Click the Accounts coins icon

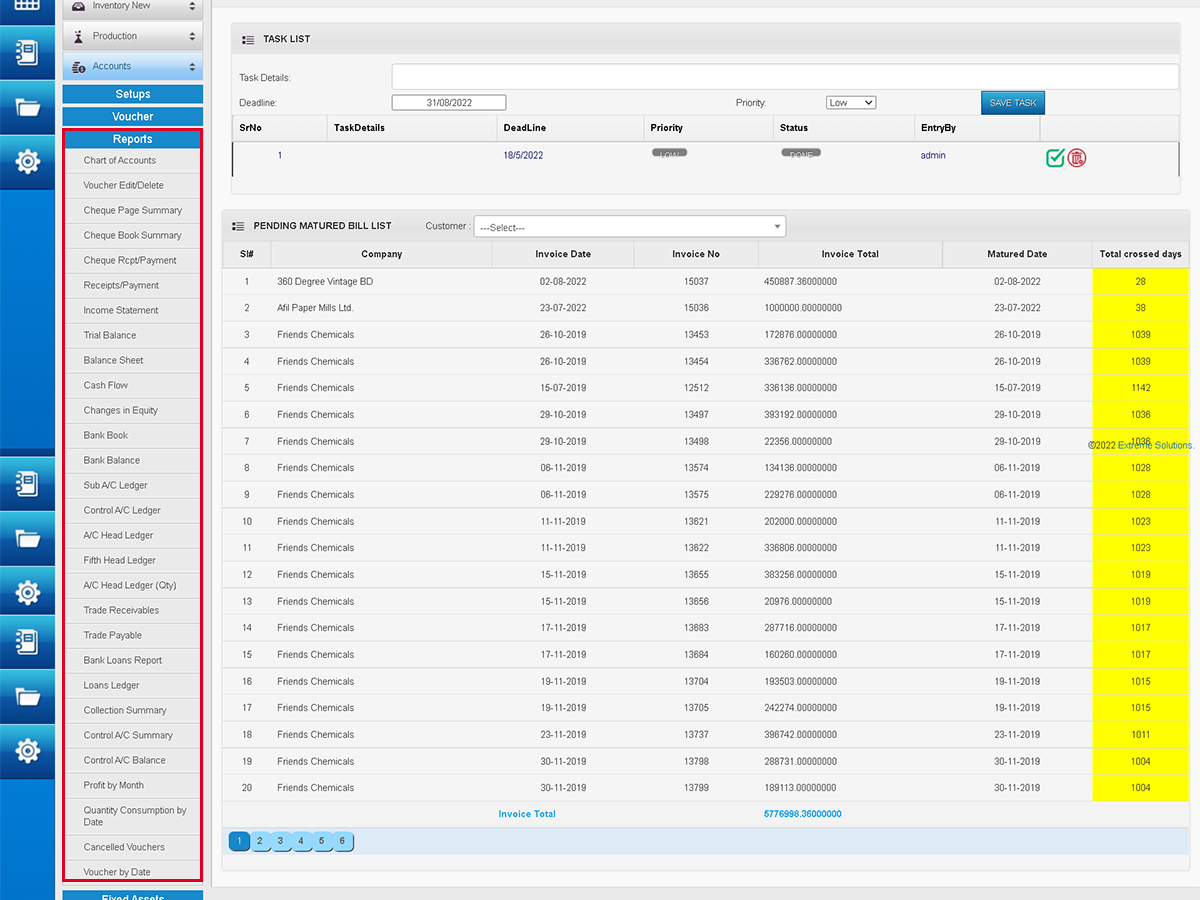tap(78, 67)
